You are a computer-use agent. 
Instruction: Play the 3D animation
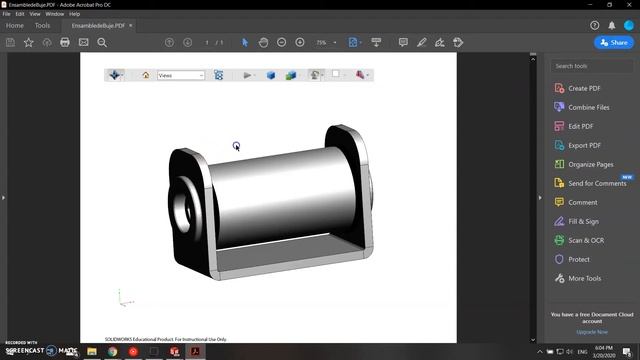point(247,75)
